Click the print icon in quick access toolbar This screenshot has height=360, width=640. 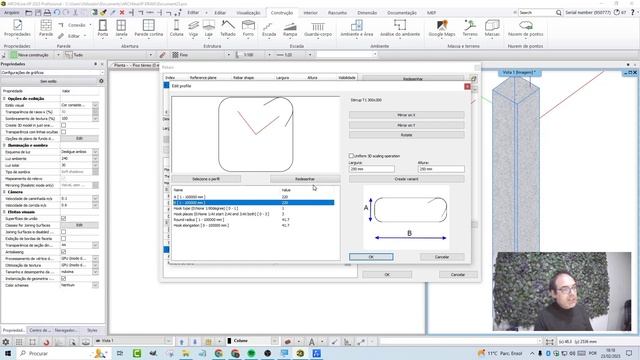pyautogui.click(x=47, y=13)
